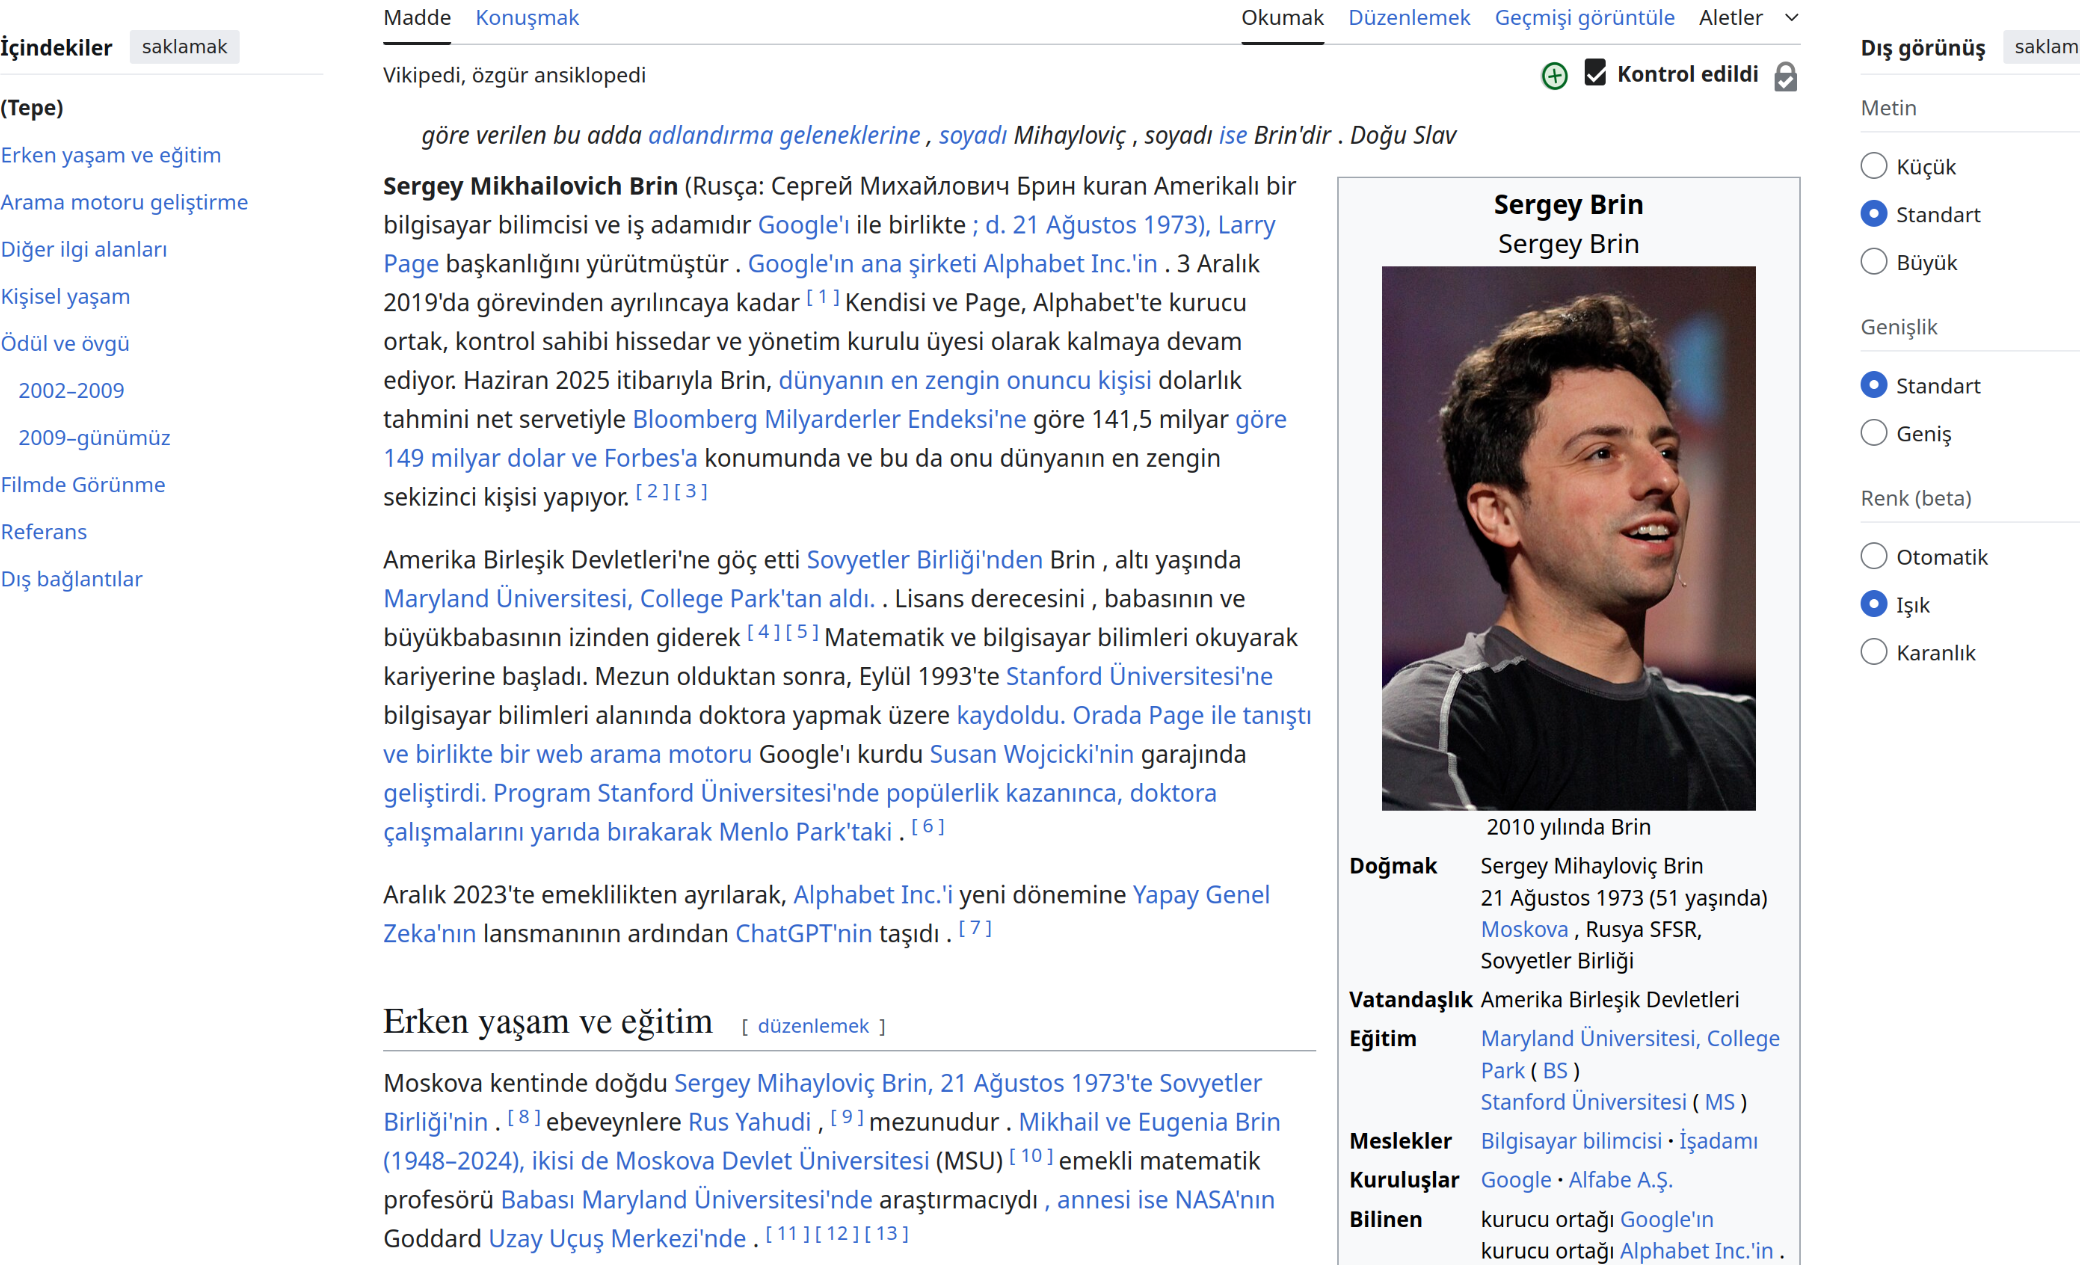Select Karanlık color mode

[x=1874, y=652]
